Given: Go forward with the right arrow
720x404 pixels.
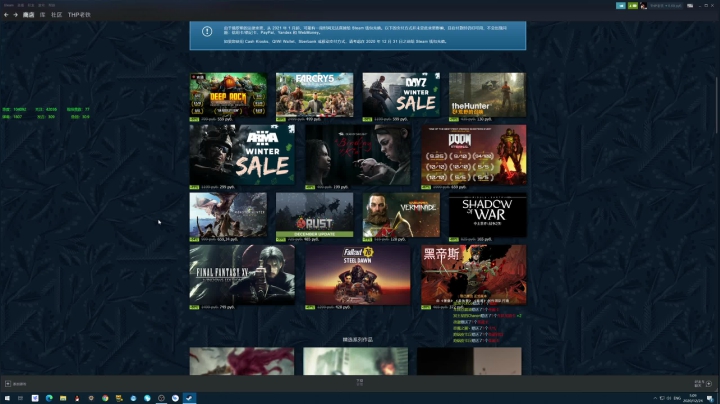Looking at the screenshot, I should pos(16,15).
